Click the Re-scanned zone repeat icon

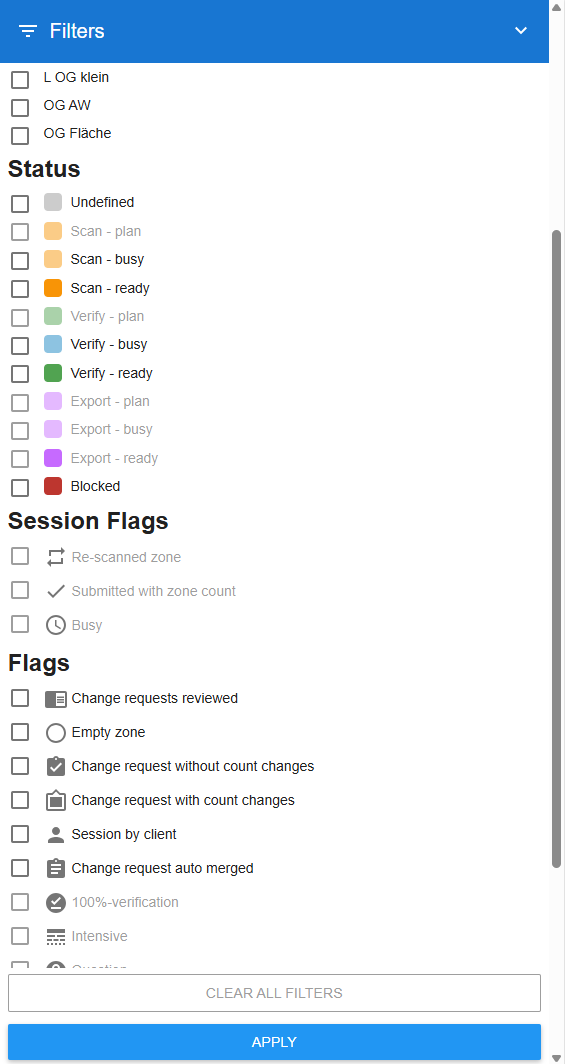click(56, 558)
